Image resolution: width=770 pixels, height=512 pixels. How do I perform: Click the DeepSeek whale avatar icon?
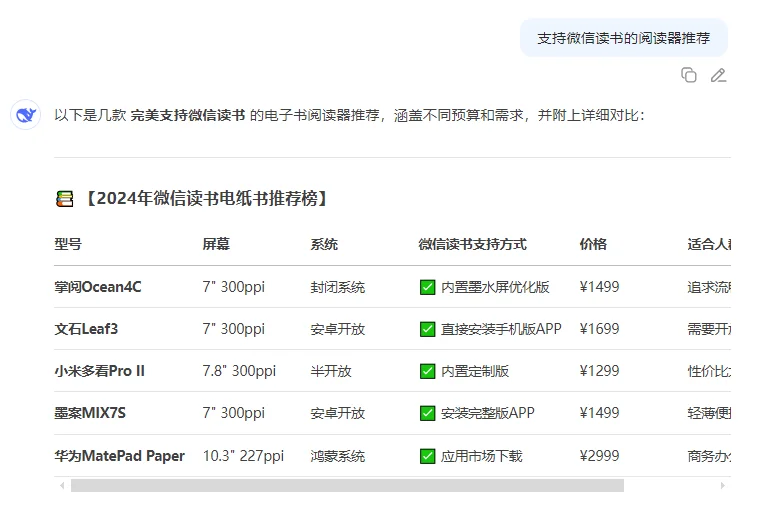(x=26, y=115)
